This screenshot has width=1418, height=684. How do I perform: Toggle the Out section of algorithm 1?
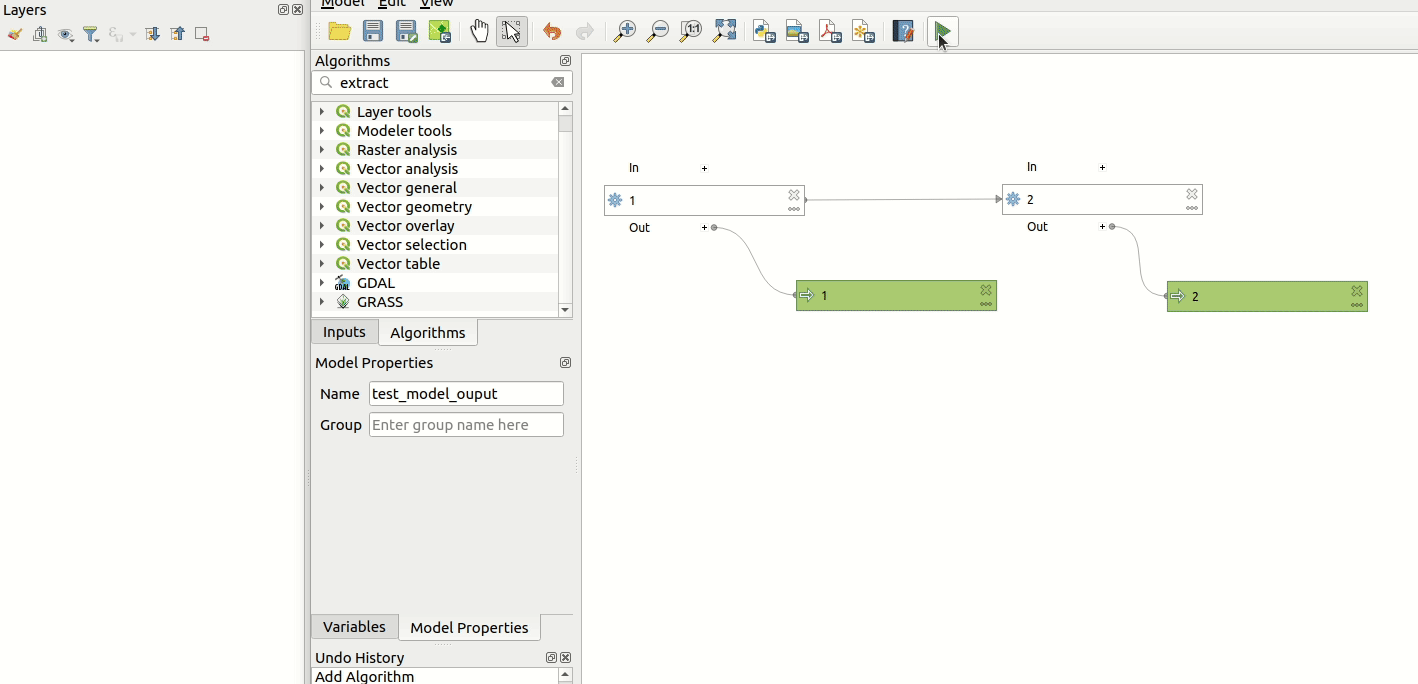[x=705, y=228]
